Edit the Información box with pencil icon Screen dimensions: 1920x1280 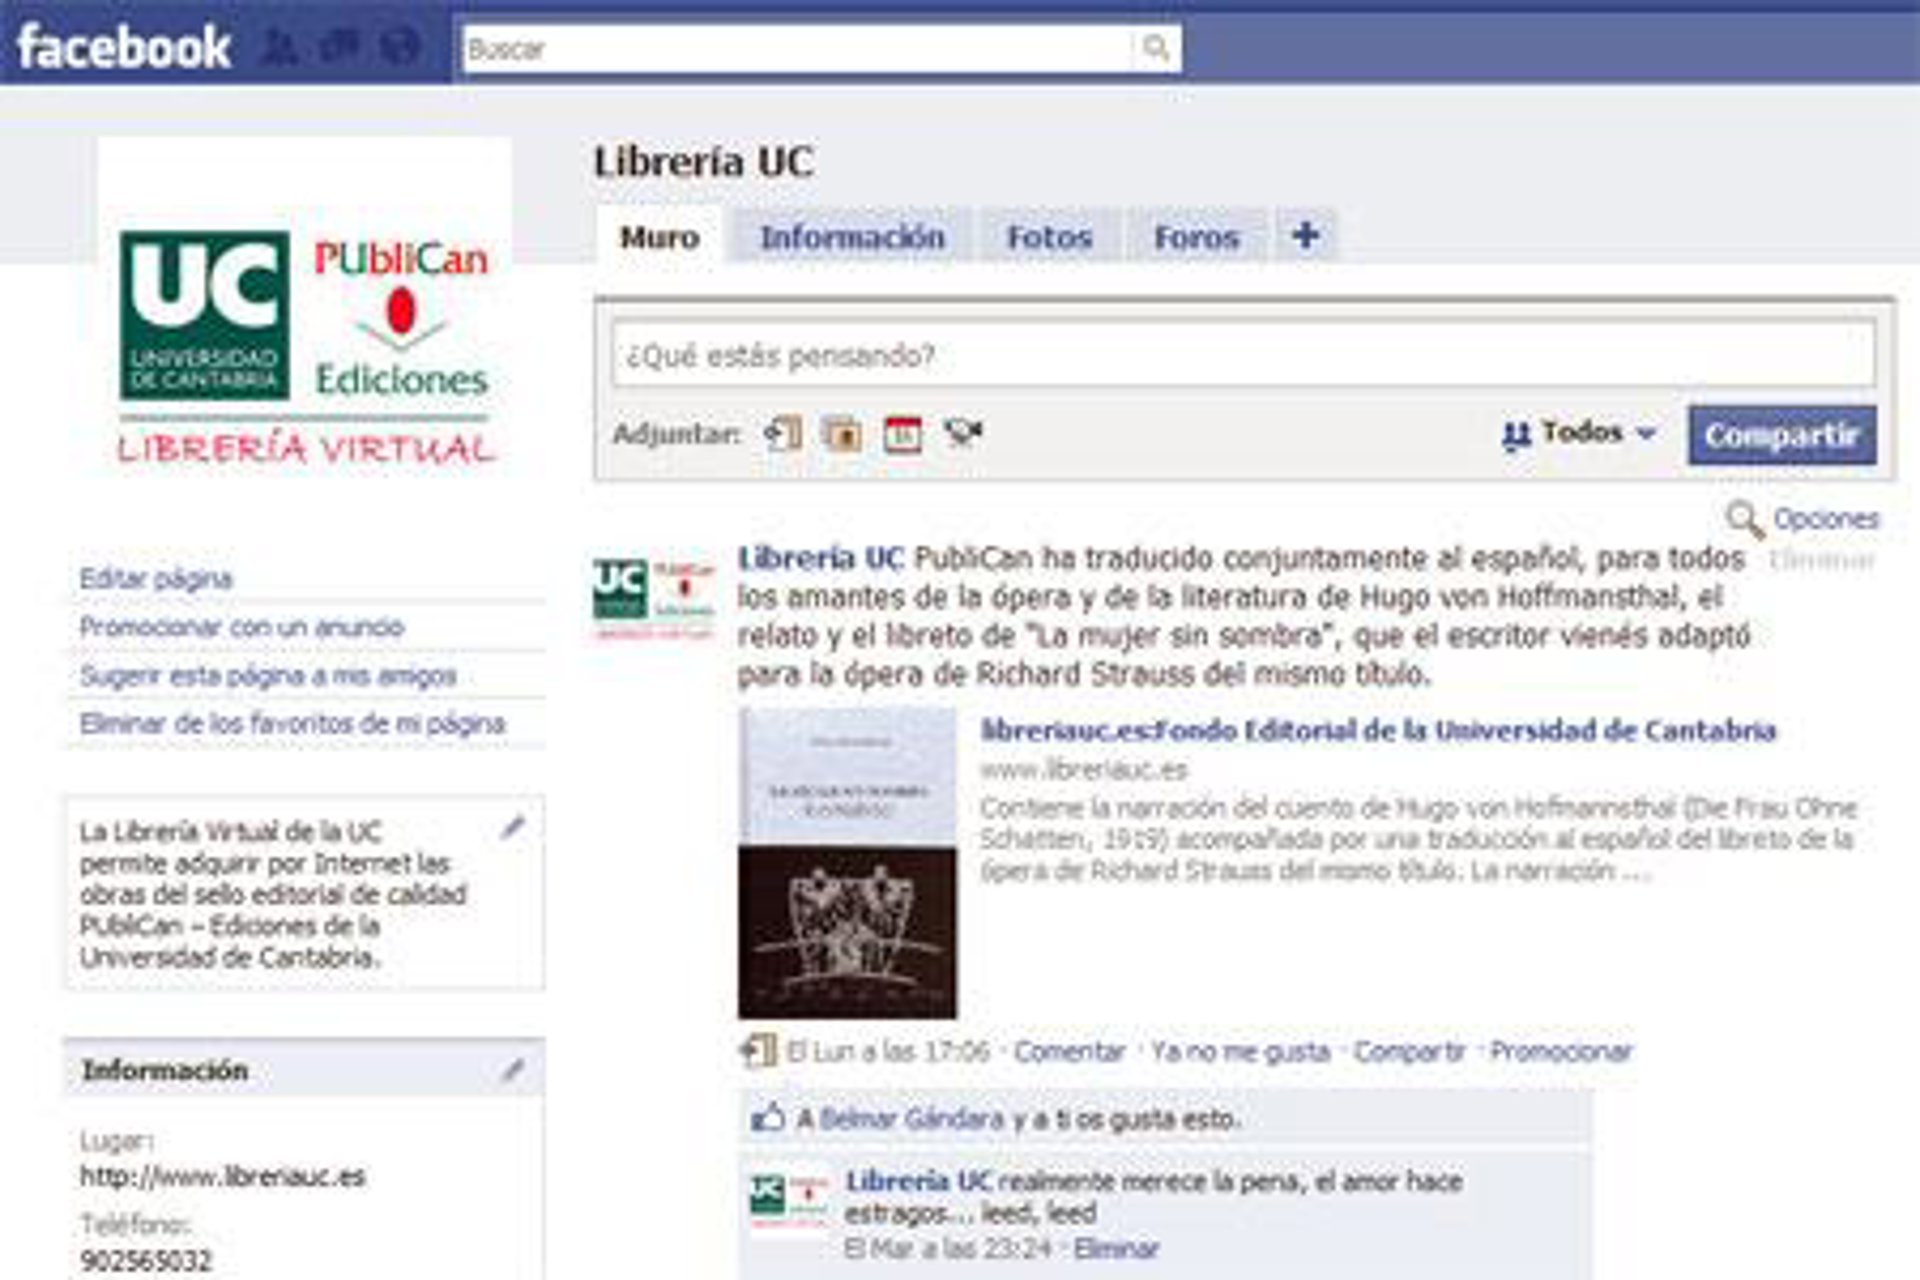point(513,1070)
